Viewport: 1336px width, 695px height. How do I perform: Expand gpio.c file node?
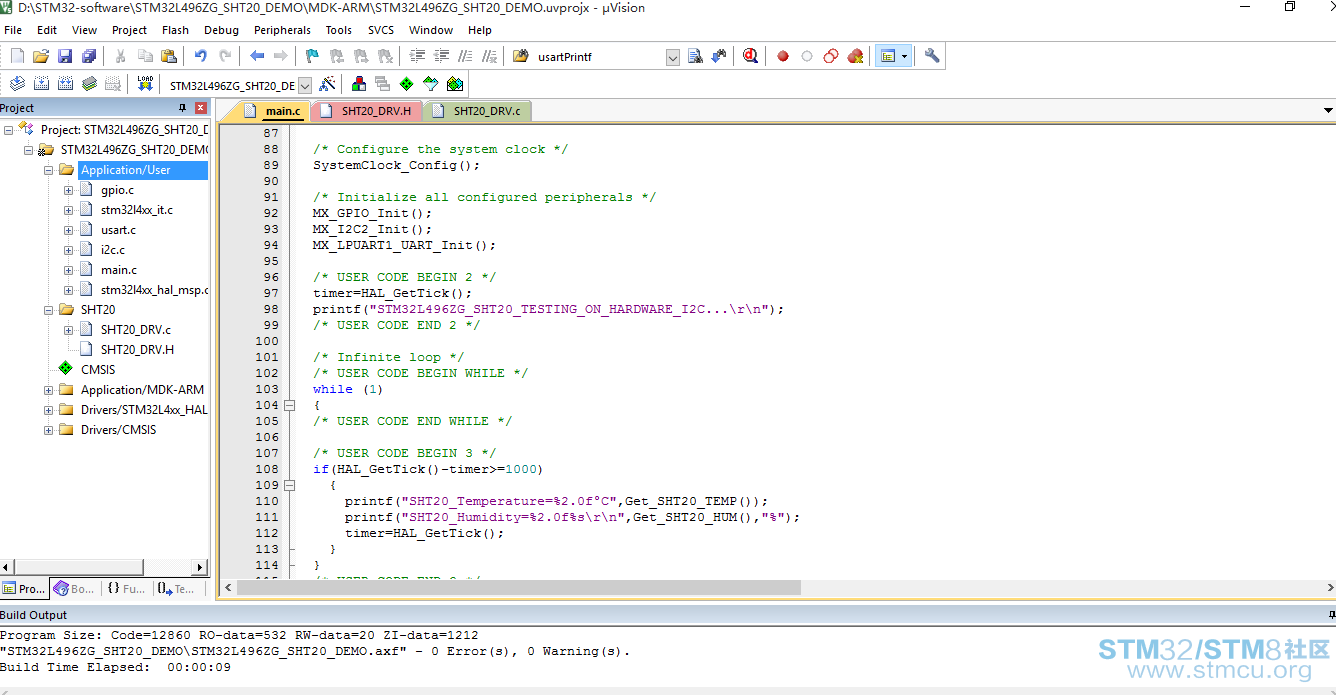pos(68,190)
